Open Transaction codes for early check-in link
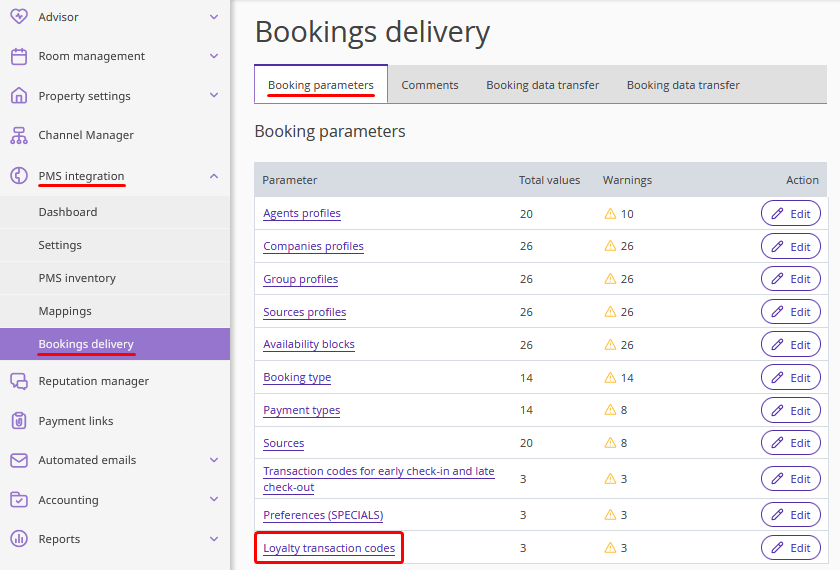This screenshot has height=570, width=840. point(379,479)
